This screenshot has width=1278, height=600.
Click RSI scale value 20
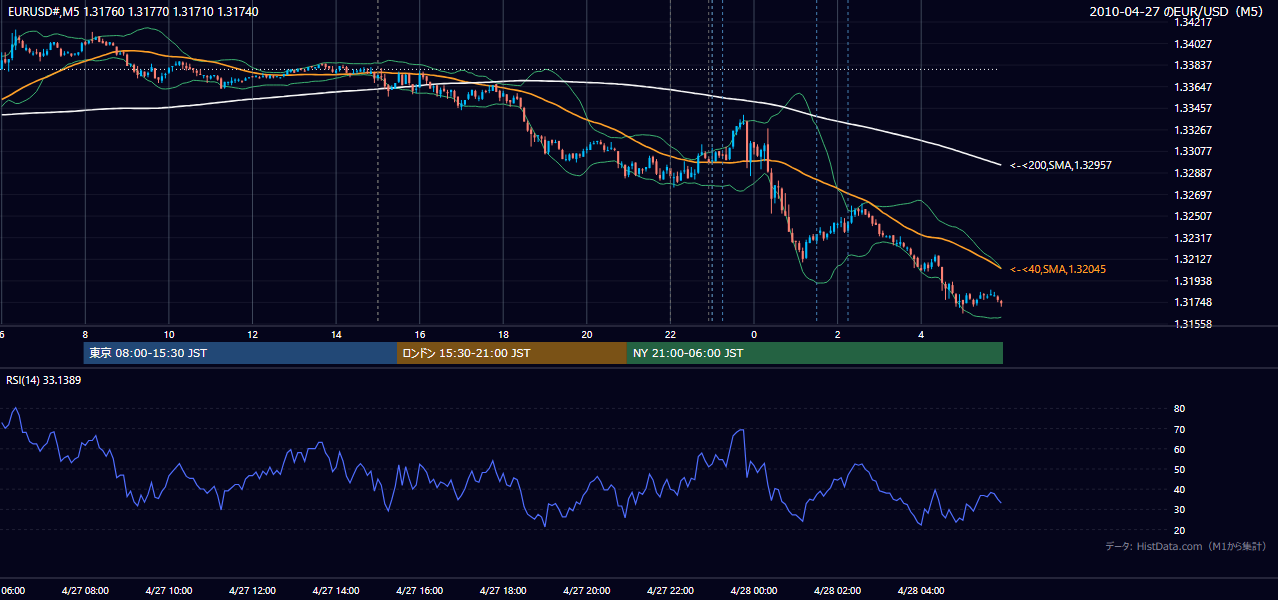1179,530
